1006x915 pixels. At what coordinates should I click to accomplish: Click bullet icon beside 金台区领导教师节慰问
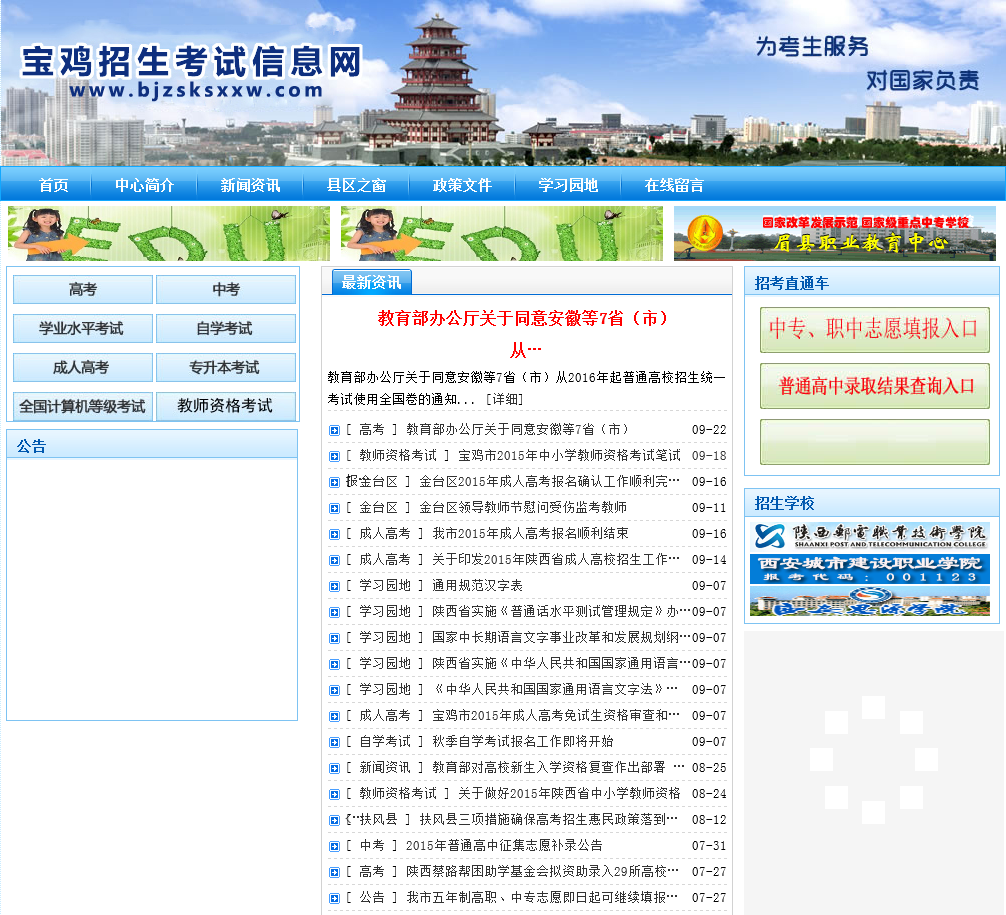334,508
